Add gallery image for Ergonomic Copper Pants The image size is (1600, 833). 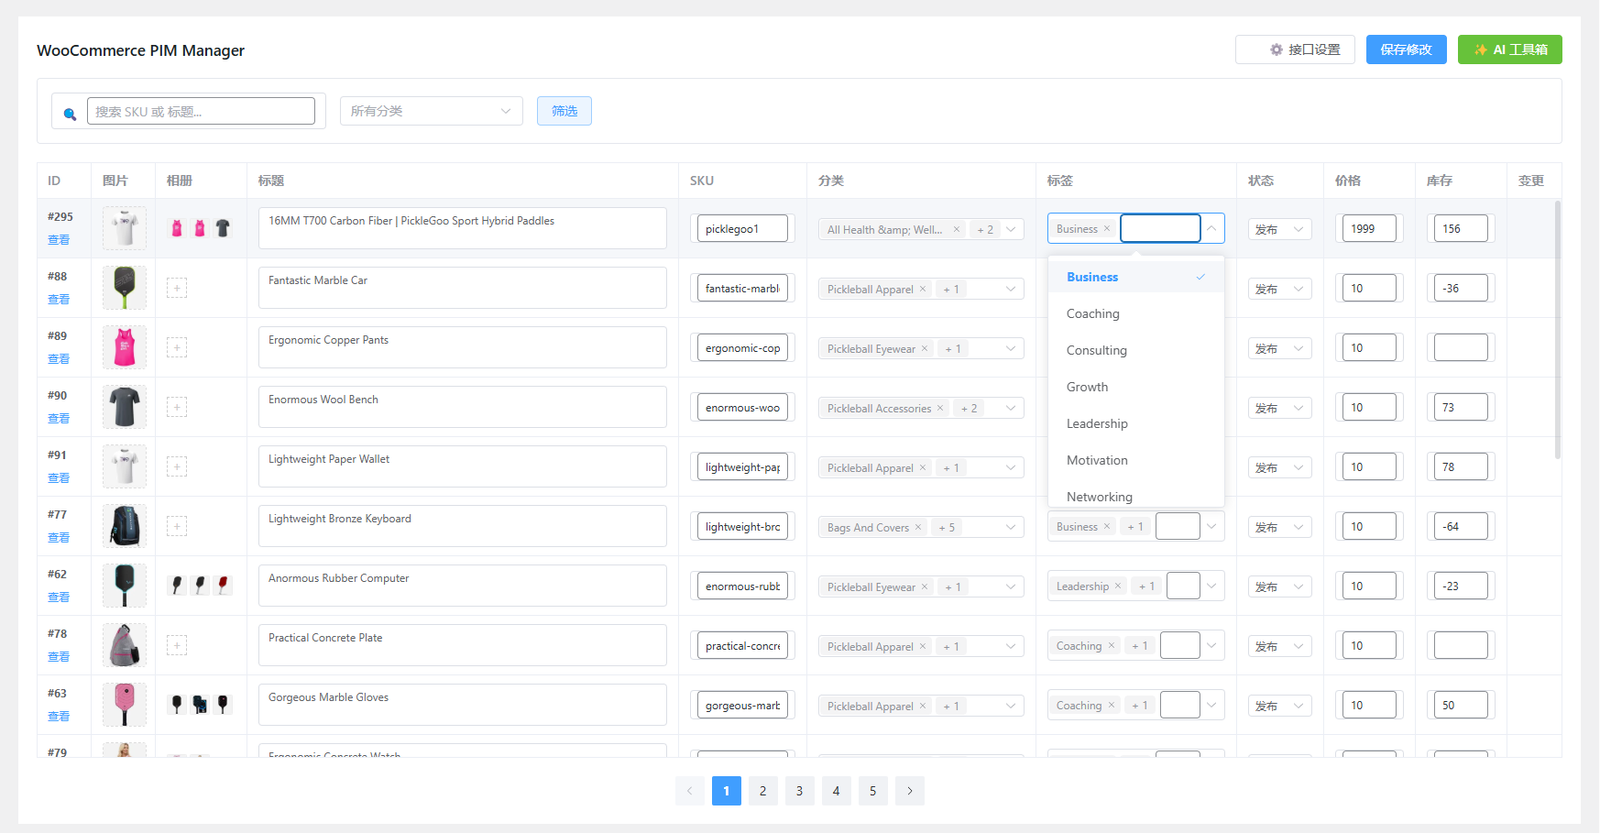[177, 348]
